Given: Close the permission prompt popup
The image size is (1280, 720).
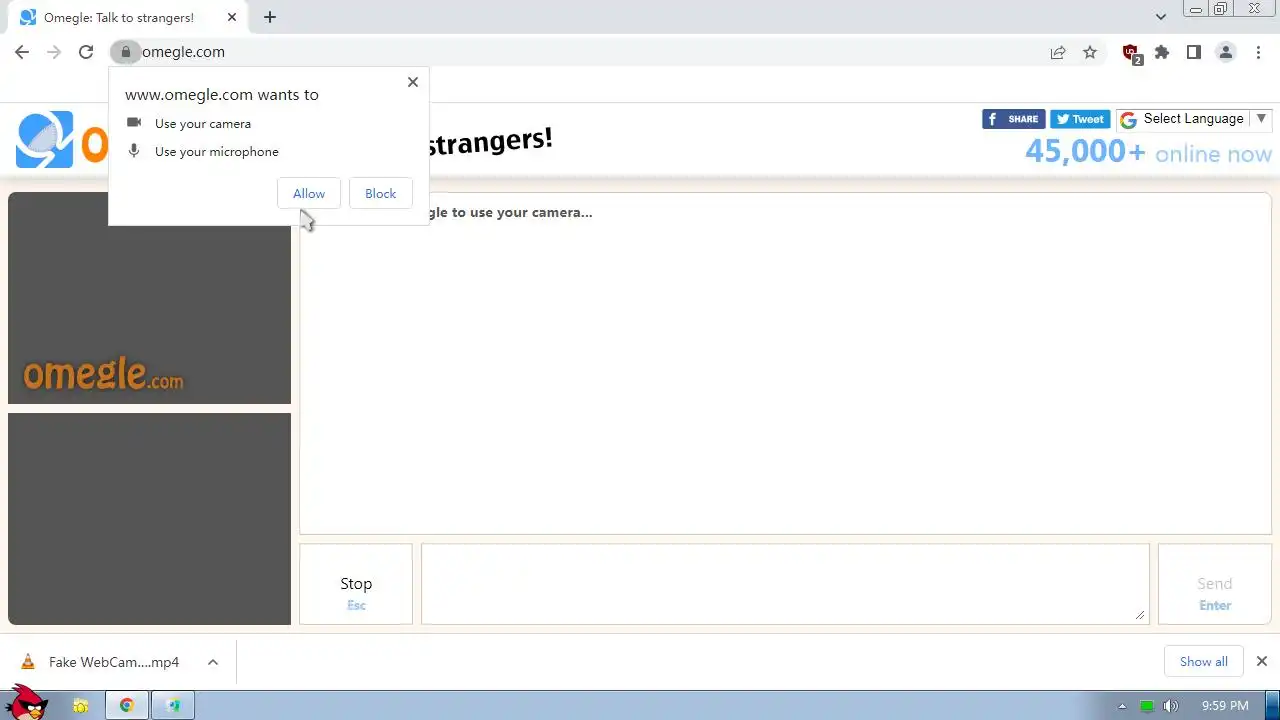Looking at the screenshot, I should click(x=413, y=82).
